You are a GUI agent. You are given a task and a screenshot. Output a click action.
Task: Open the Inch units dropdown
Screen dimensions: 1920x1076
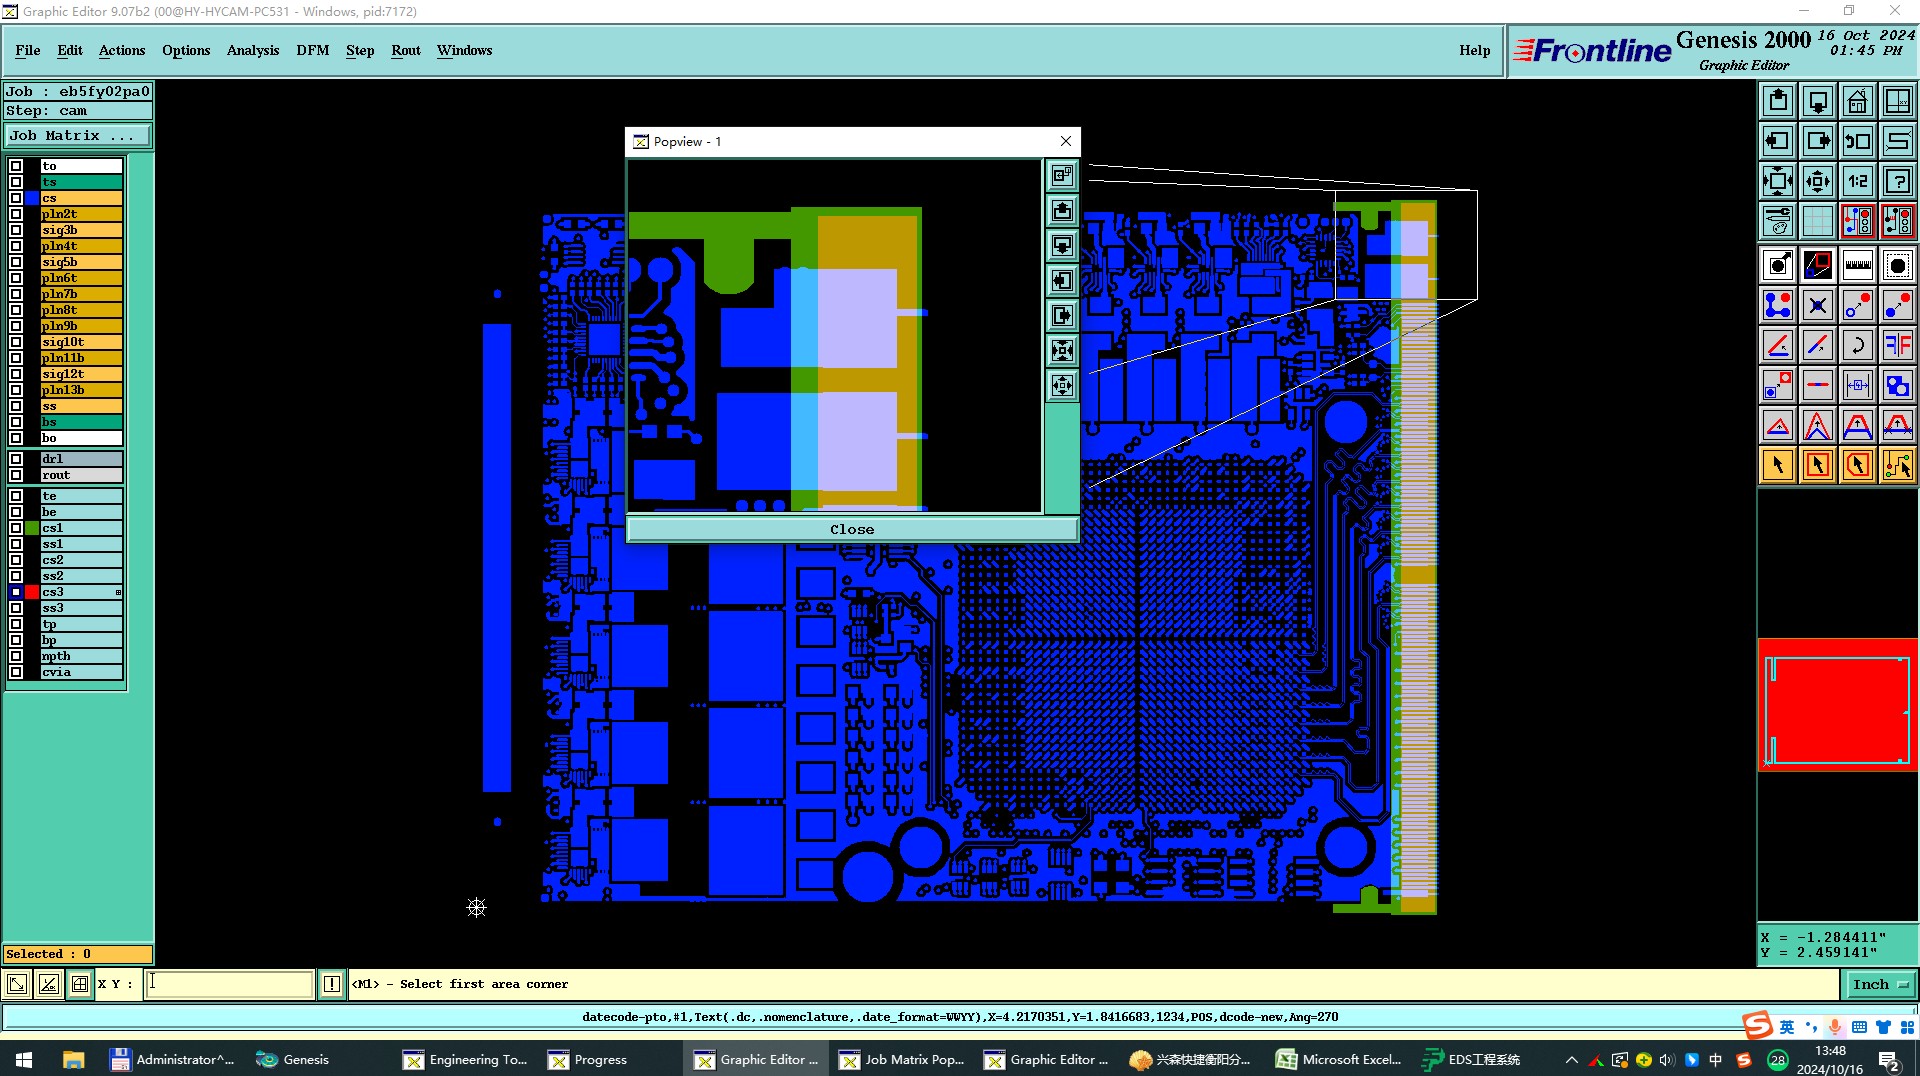pos(1880,985)
